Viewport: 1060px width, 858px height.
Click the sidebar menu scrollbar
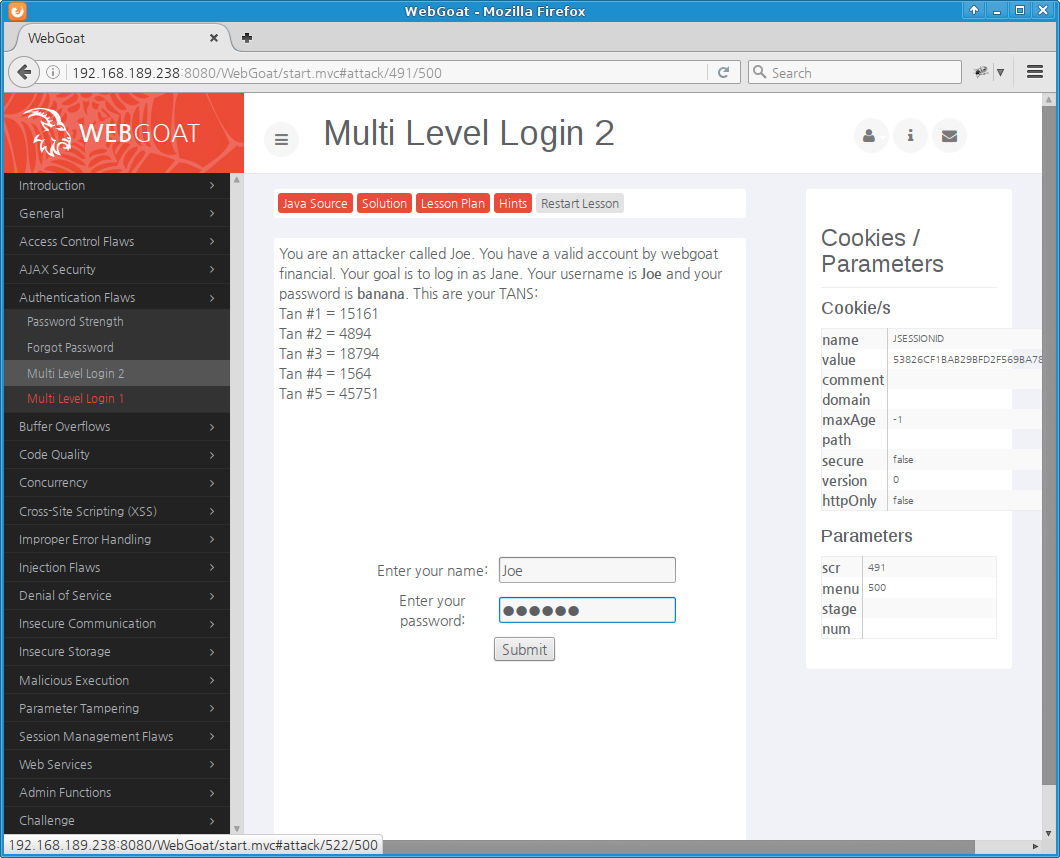tap(237, 504)
